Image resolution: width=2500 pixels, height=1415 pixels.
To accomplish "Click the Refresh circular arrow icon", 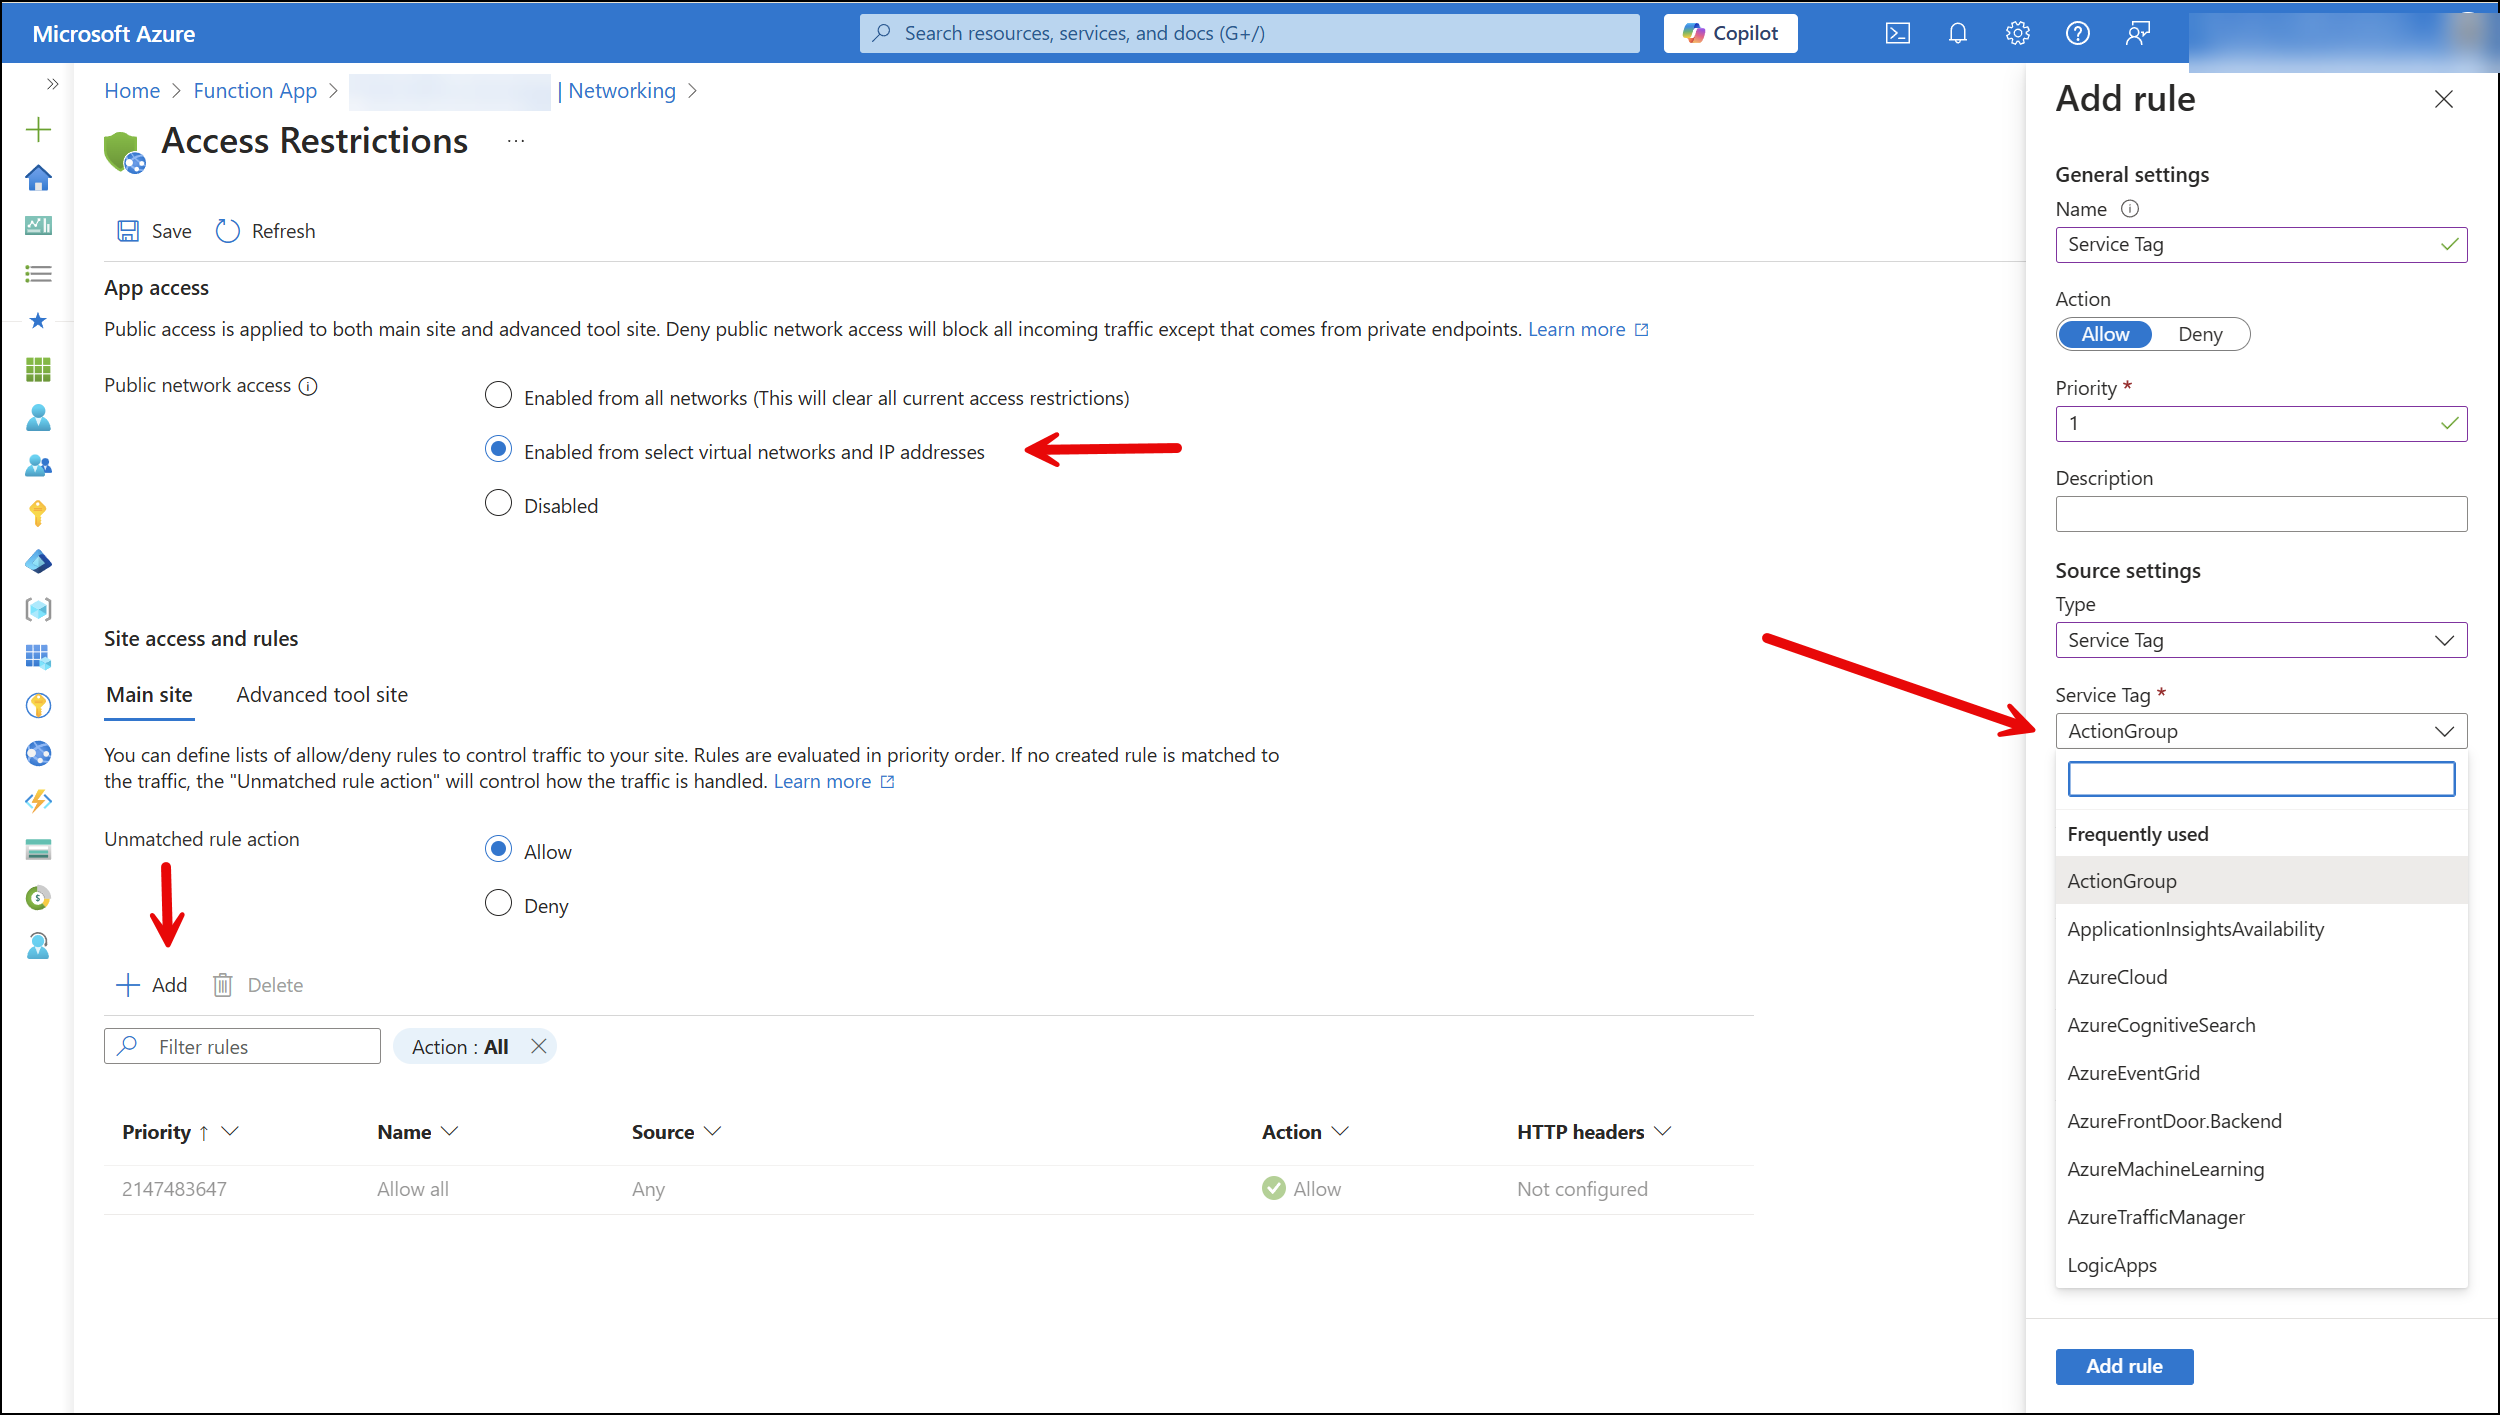I will click(x=228, y=231).
